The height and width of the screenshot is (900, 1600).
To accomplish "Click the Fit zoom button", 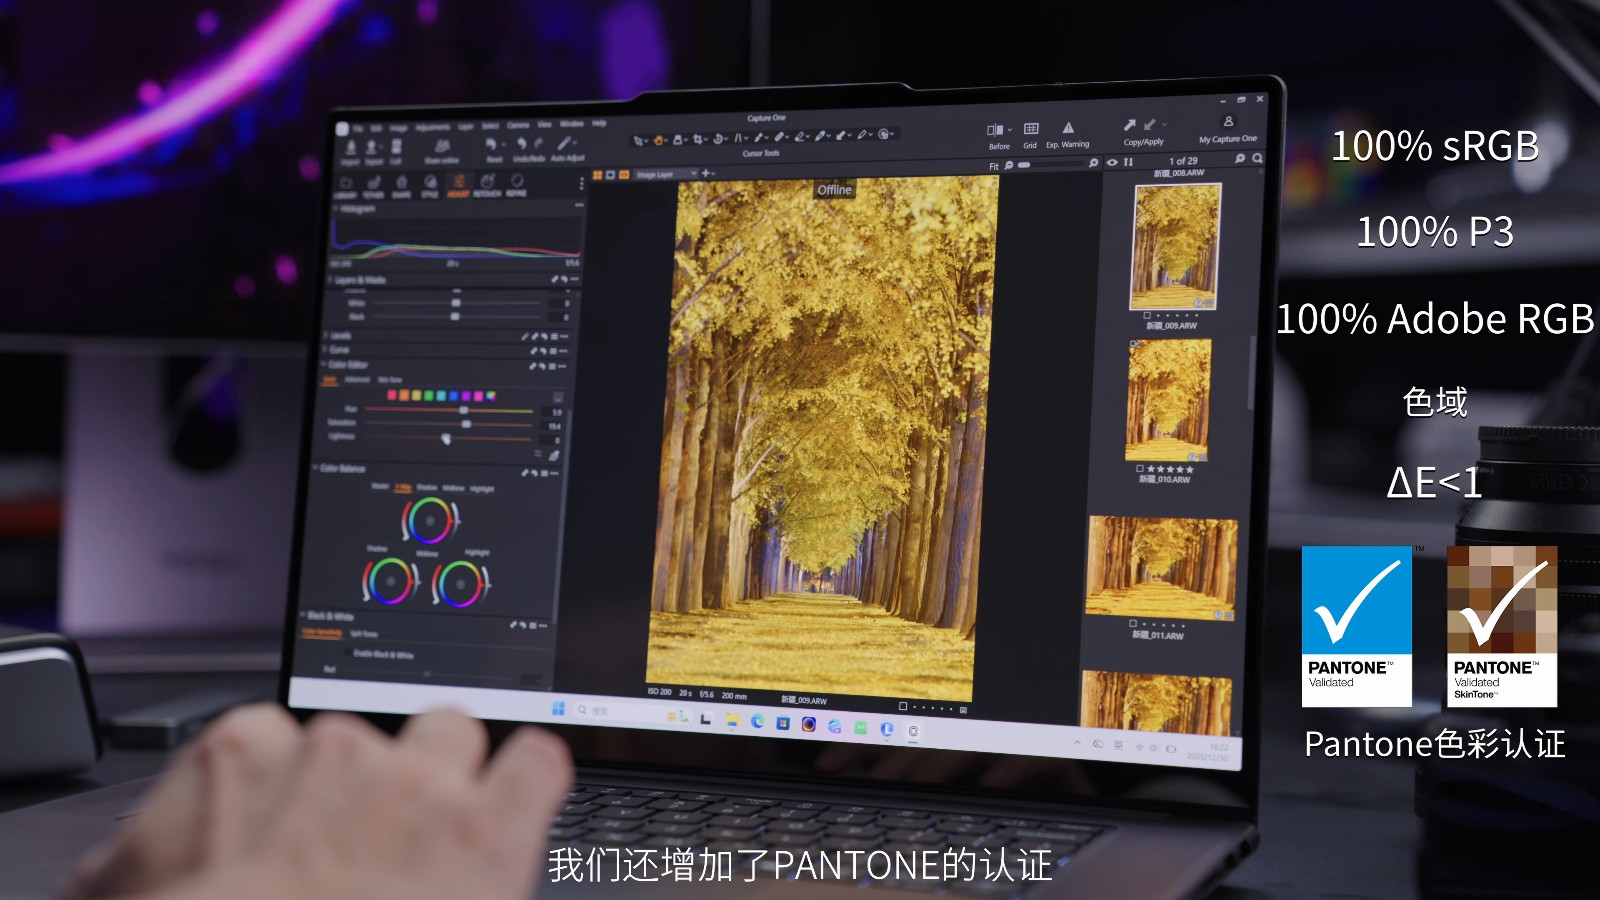I will pyautogui.click(x=994, y=167).
